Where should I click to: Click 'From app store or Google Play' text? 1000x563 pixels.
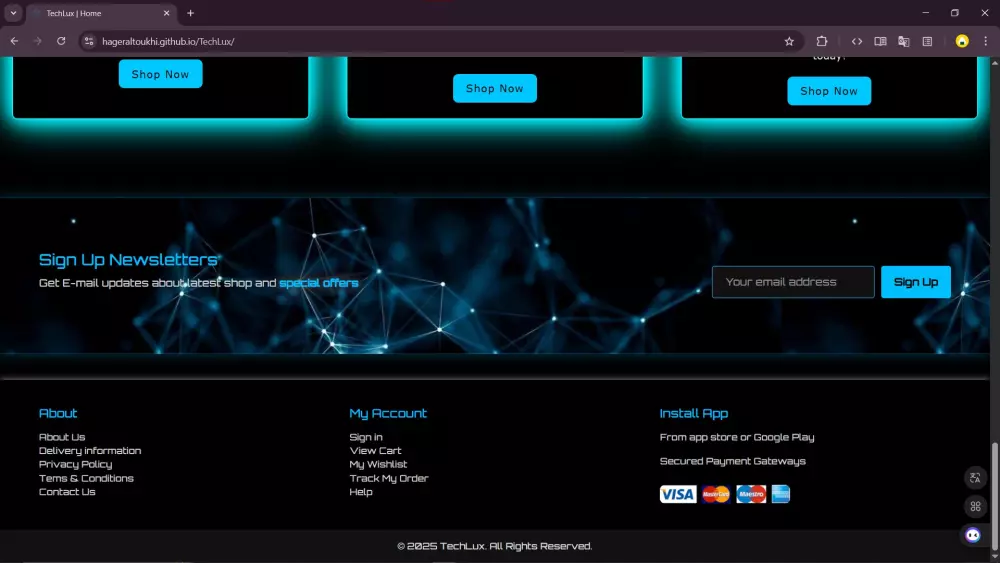[x=737, y=437]
